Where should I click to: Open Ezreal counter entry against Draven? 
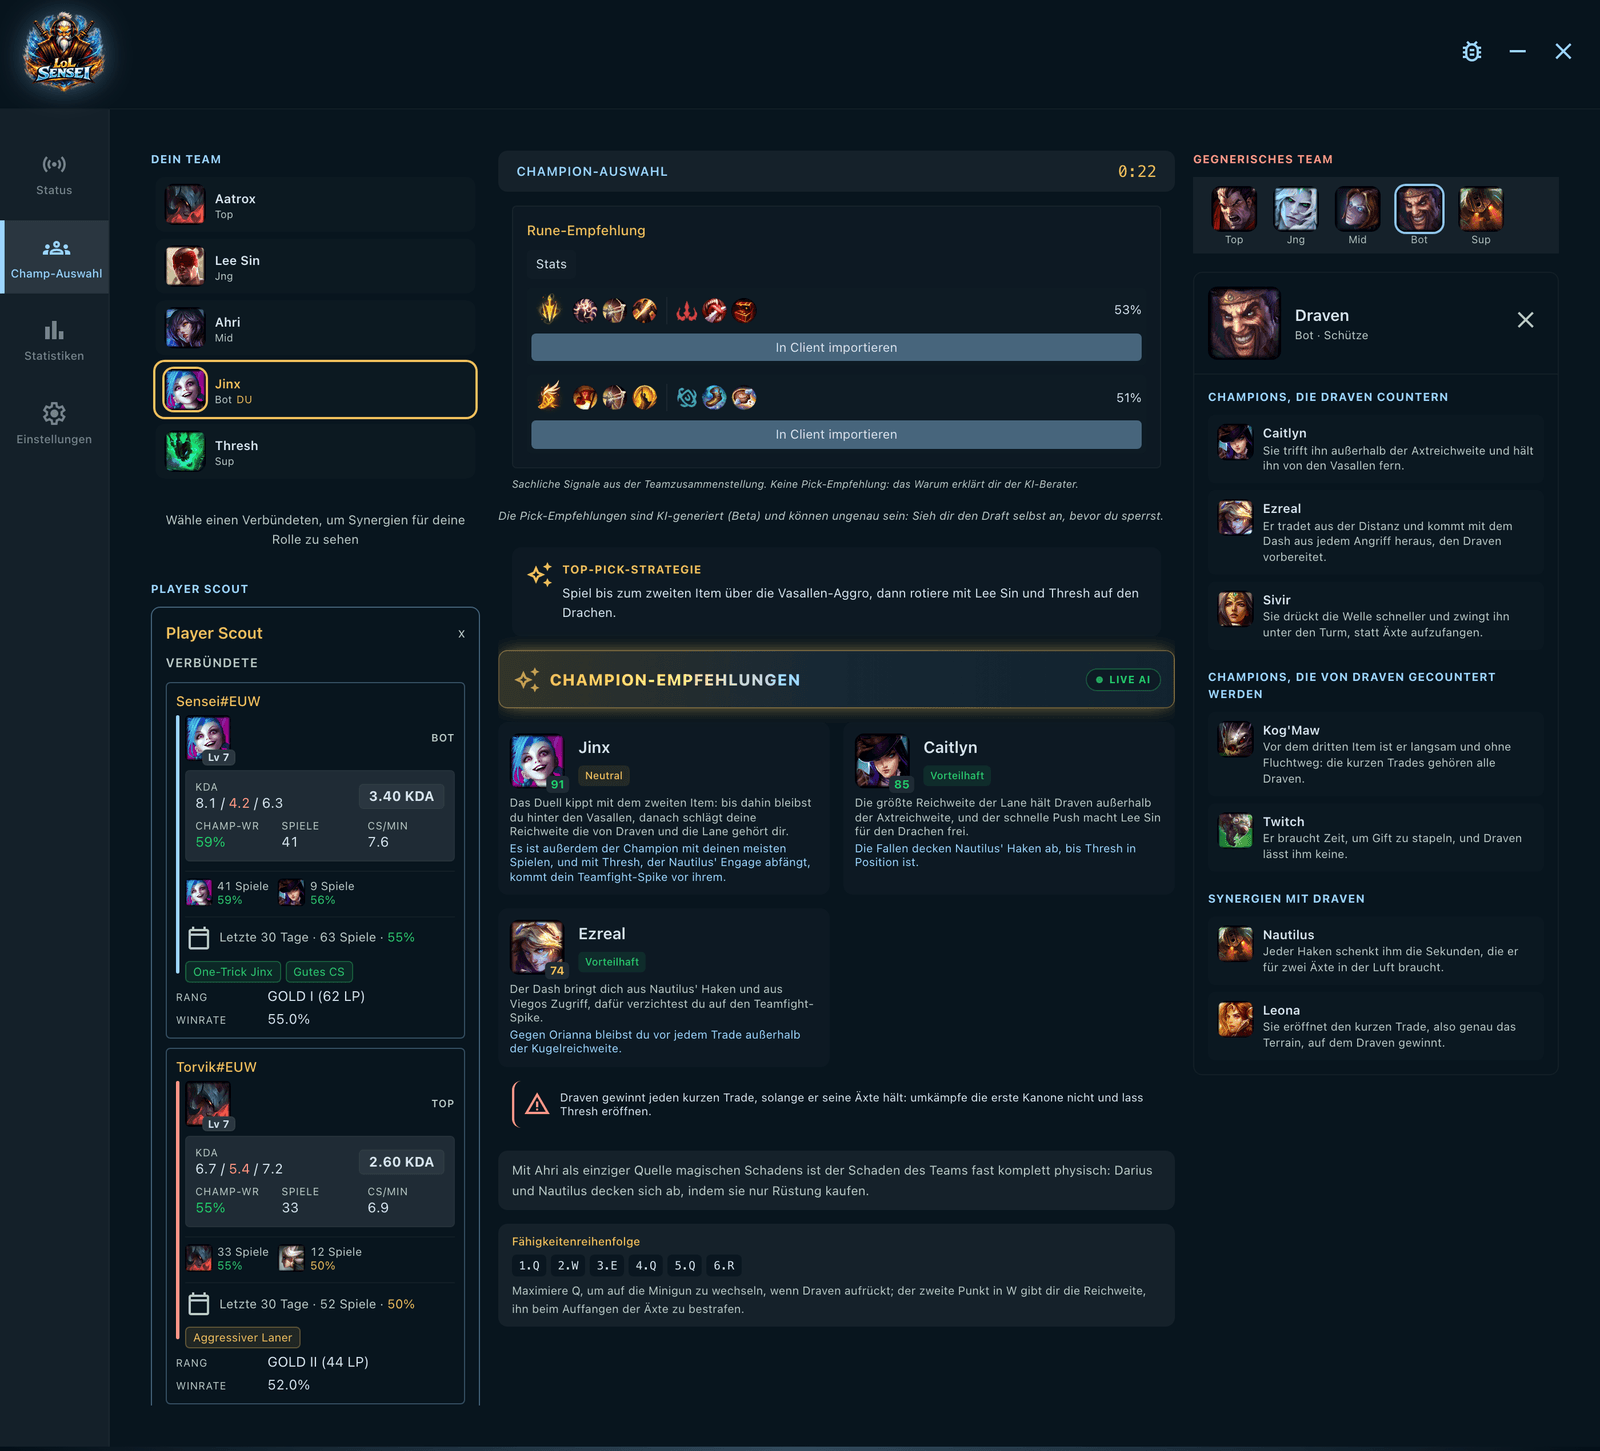click(x=1375, y=533)
